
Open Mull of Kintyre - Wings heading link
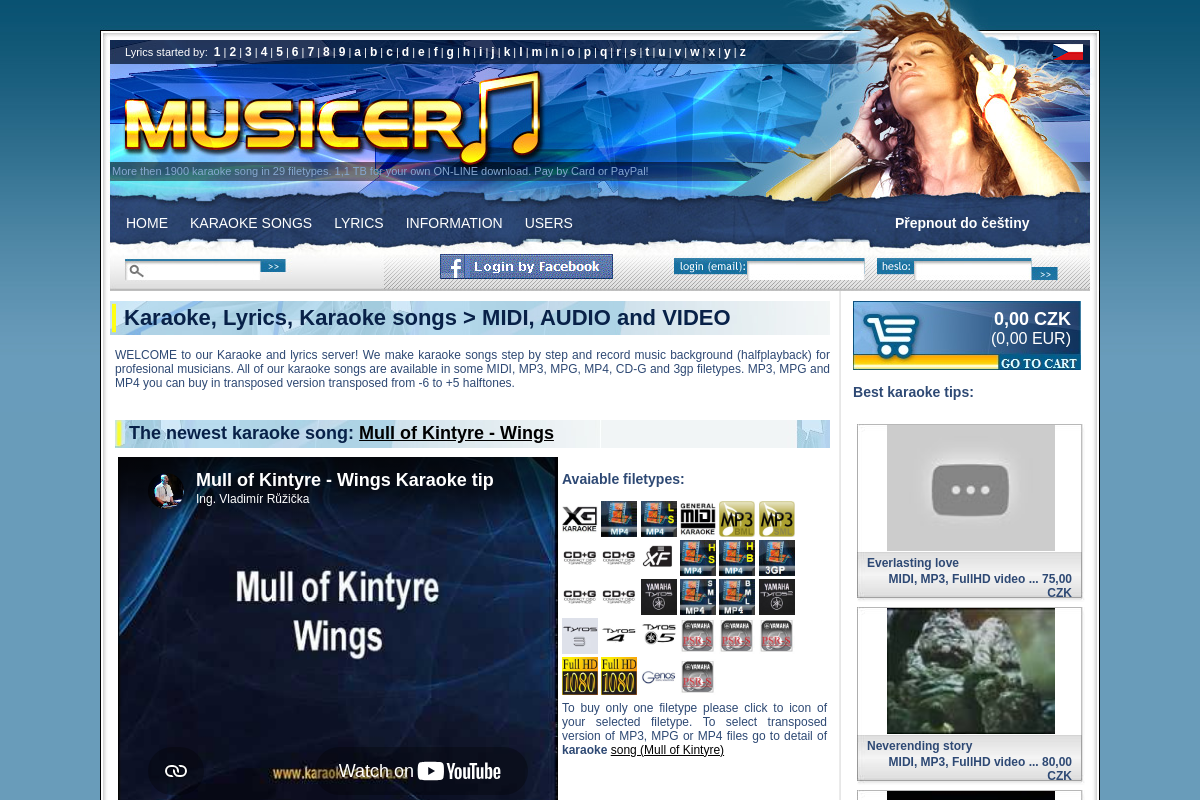pyautogui.click(x=456, y=433)
